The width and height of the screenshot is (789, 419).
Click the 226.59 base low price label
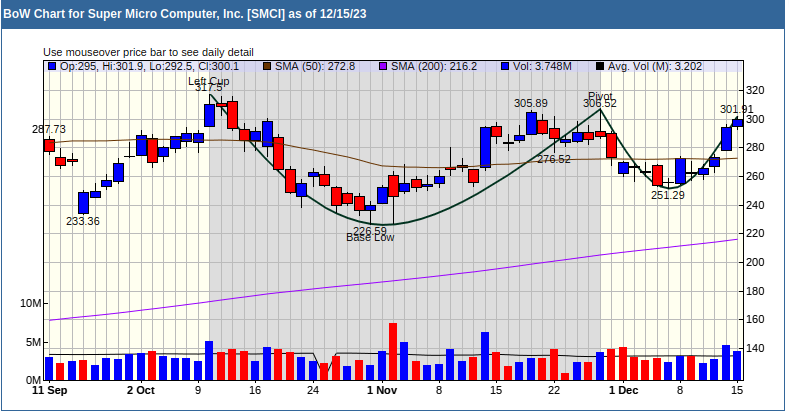tap(370, 231)
